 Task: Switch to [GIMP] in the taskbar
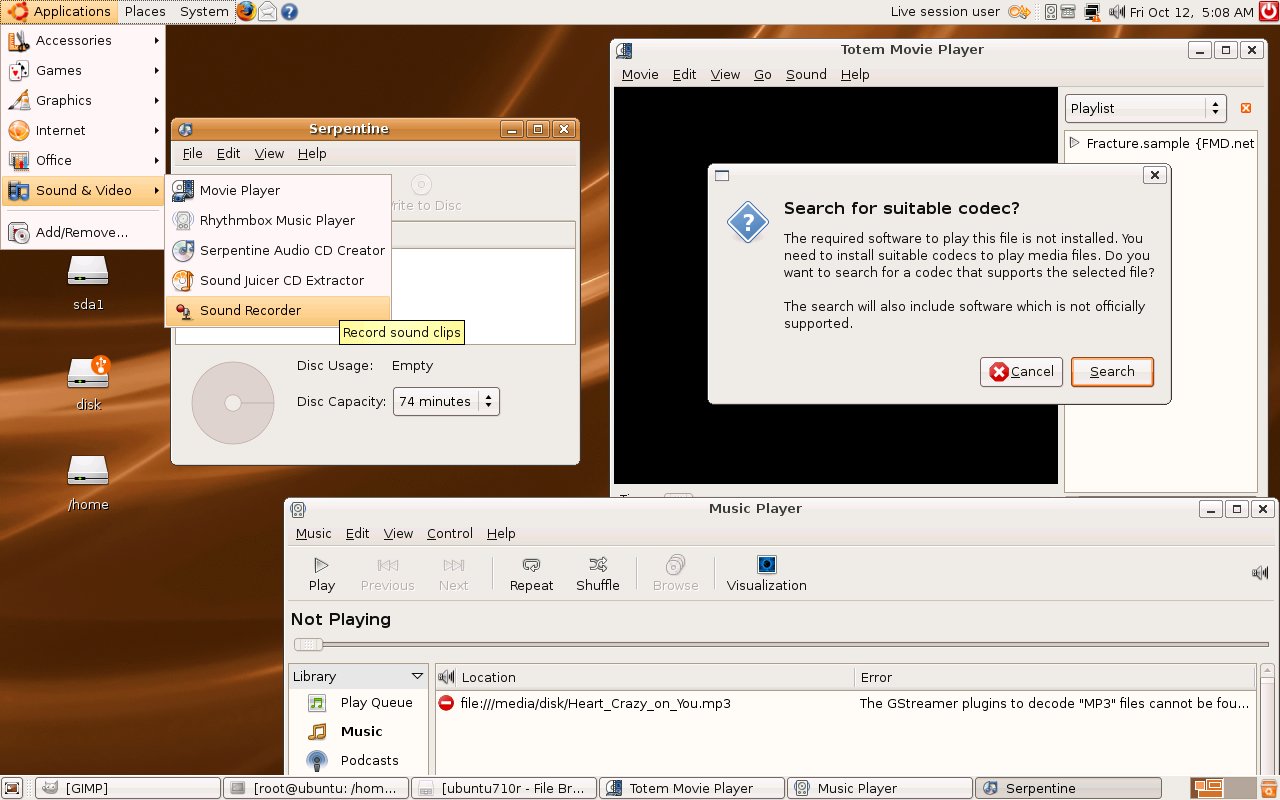pos(128,788)
